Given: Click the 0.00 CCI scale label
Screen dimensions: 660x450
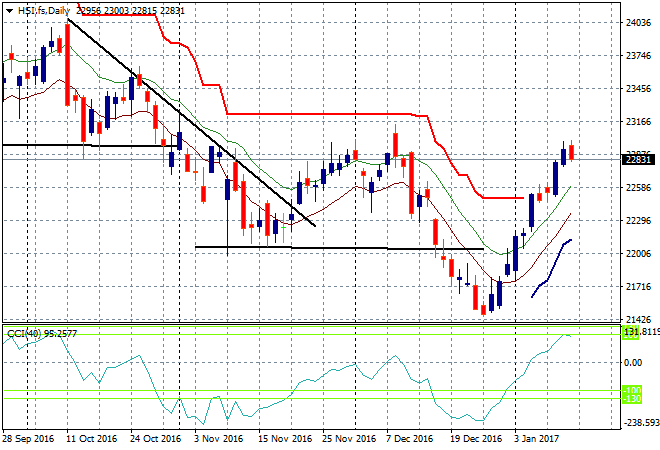Looking at the screenshot, I should click(x=633, y=362).
